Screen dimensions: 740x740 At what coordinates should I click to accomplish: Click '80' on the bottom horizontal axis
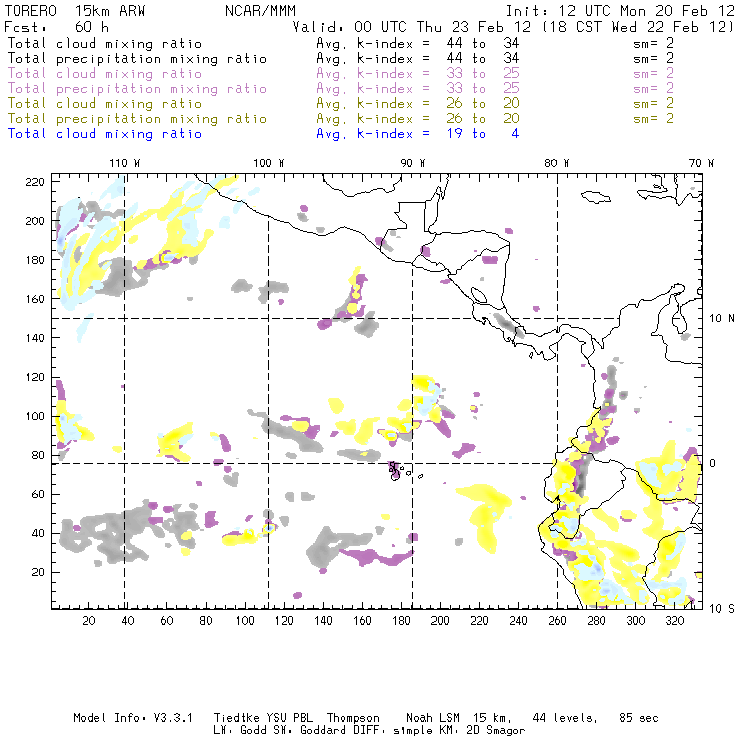tap(206, 621)
